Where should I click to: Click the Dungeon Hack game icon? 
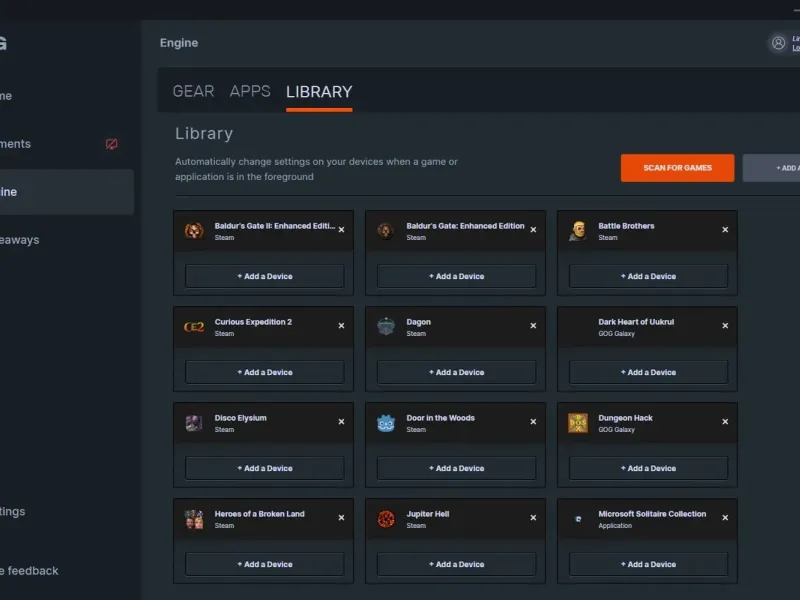pos(578,423)
